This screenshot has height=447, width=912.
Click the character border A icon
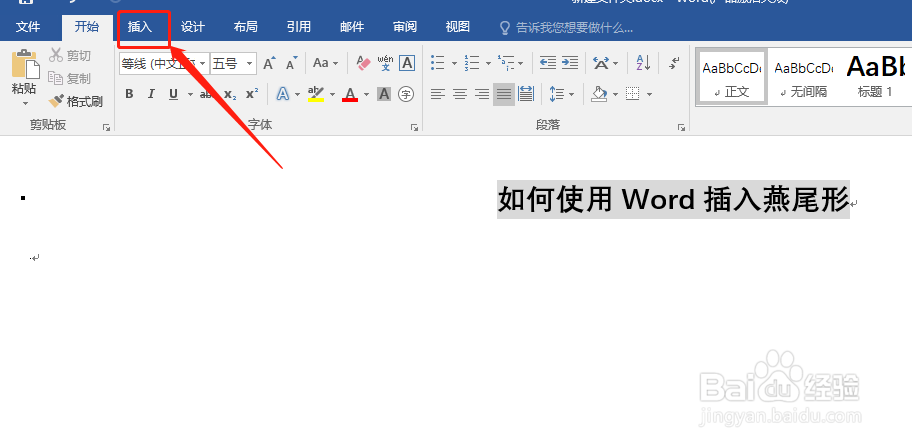tap(407, 63)
